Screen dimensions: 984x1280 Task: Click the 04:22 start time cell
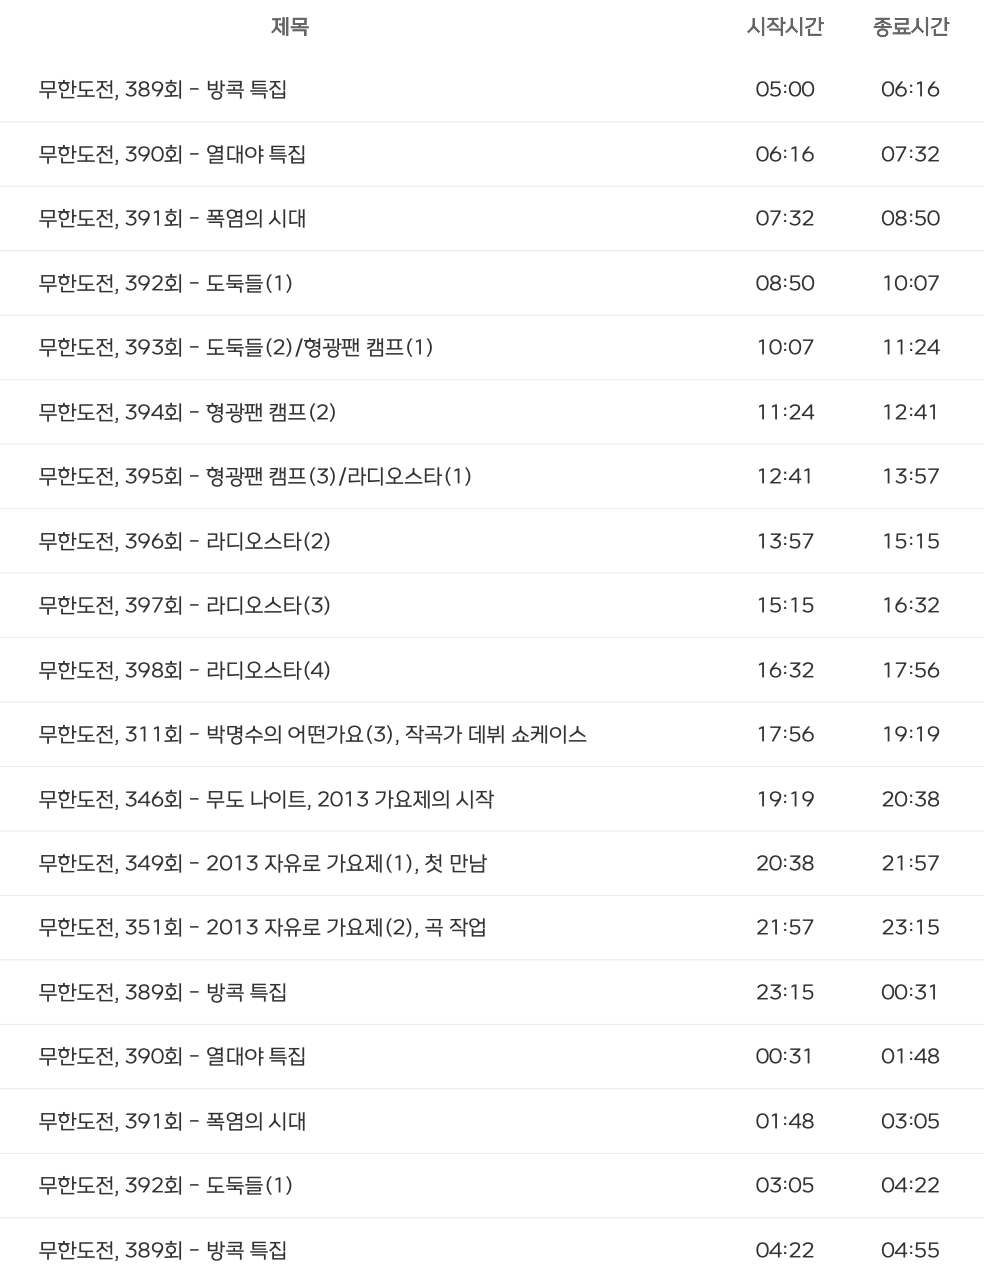point(785,1250)
